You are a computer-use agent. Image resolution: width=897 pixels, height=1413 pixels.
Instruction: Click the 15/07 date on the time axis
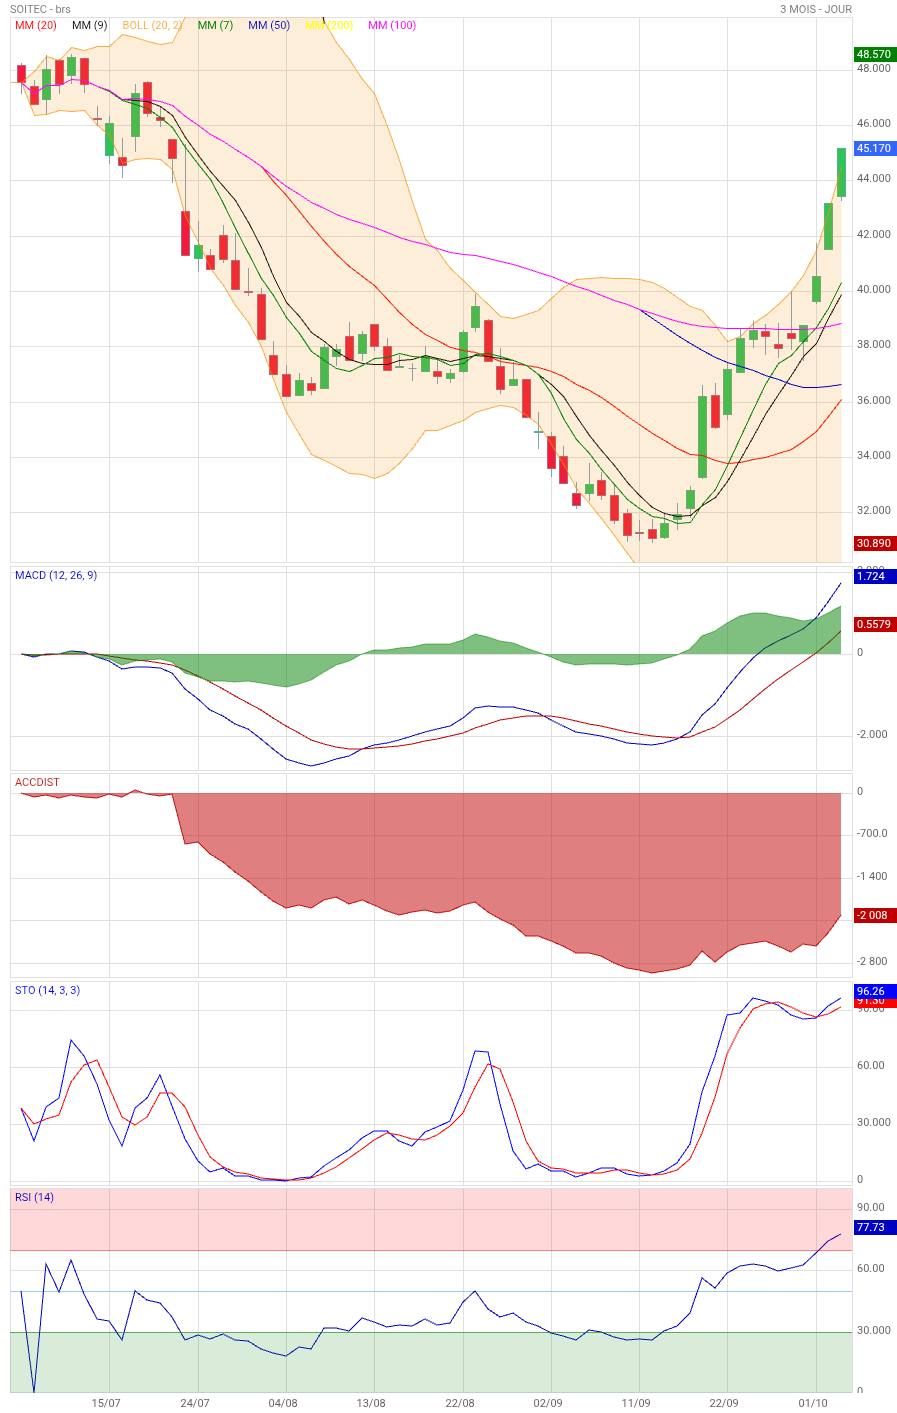pos(106,1403)
